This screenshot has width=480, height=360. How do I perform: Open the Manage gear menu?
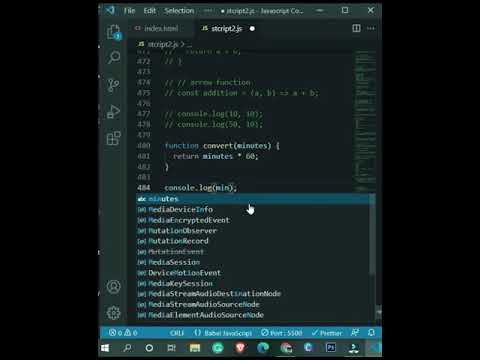pos(114,313)
